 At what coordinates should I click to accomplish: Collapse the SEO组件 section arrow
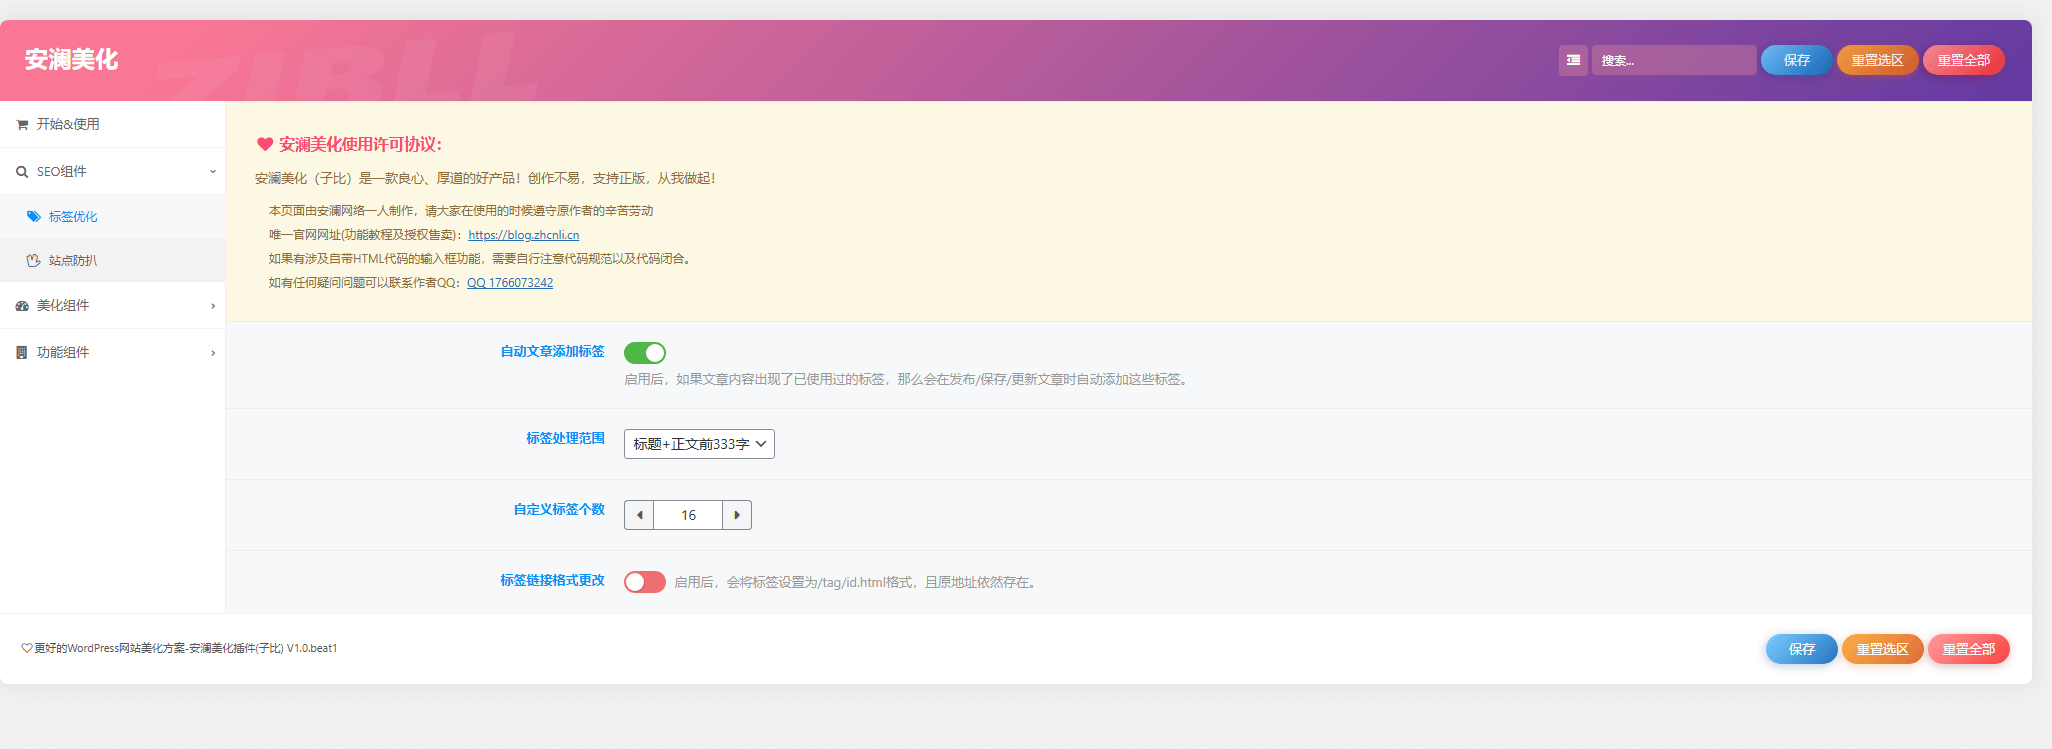pos(213,172)
